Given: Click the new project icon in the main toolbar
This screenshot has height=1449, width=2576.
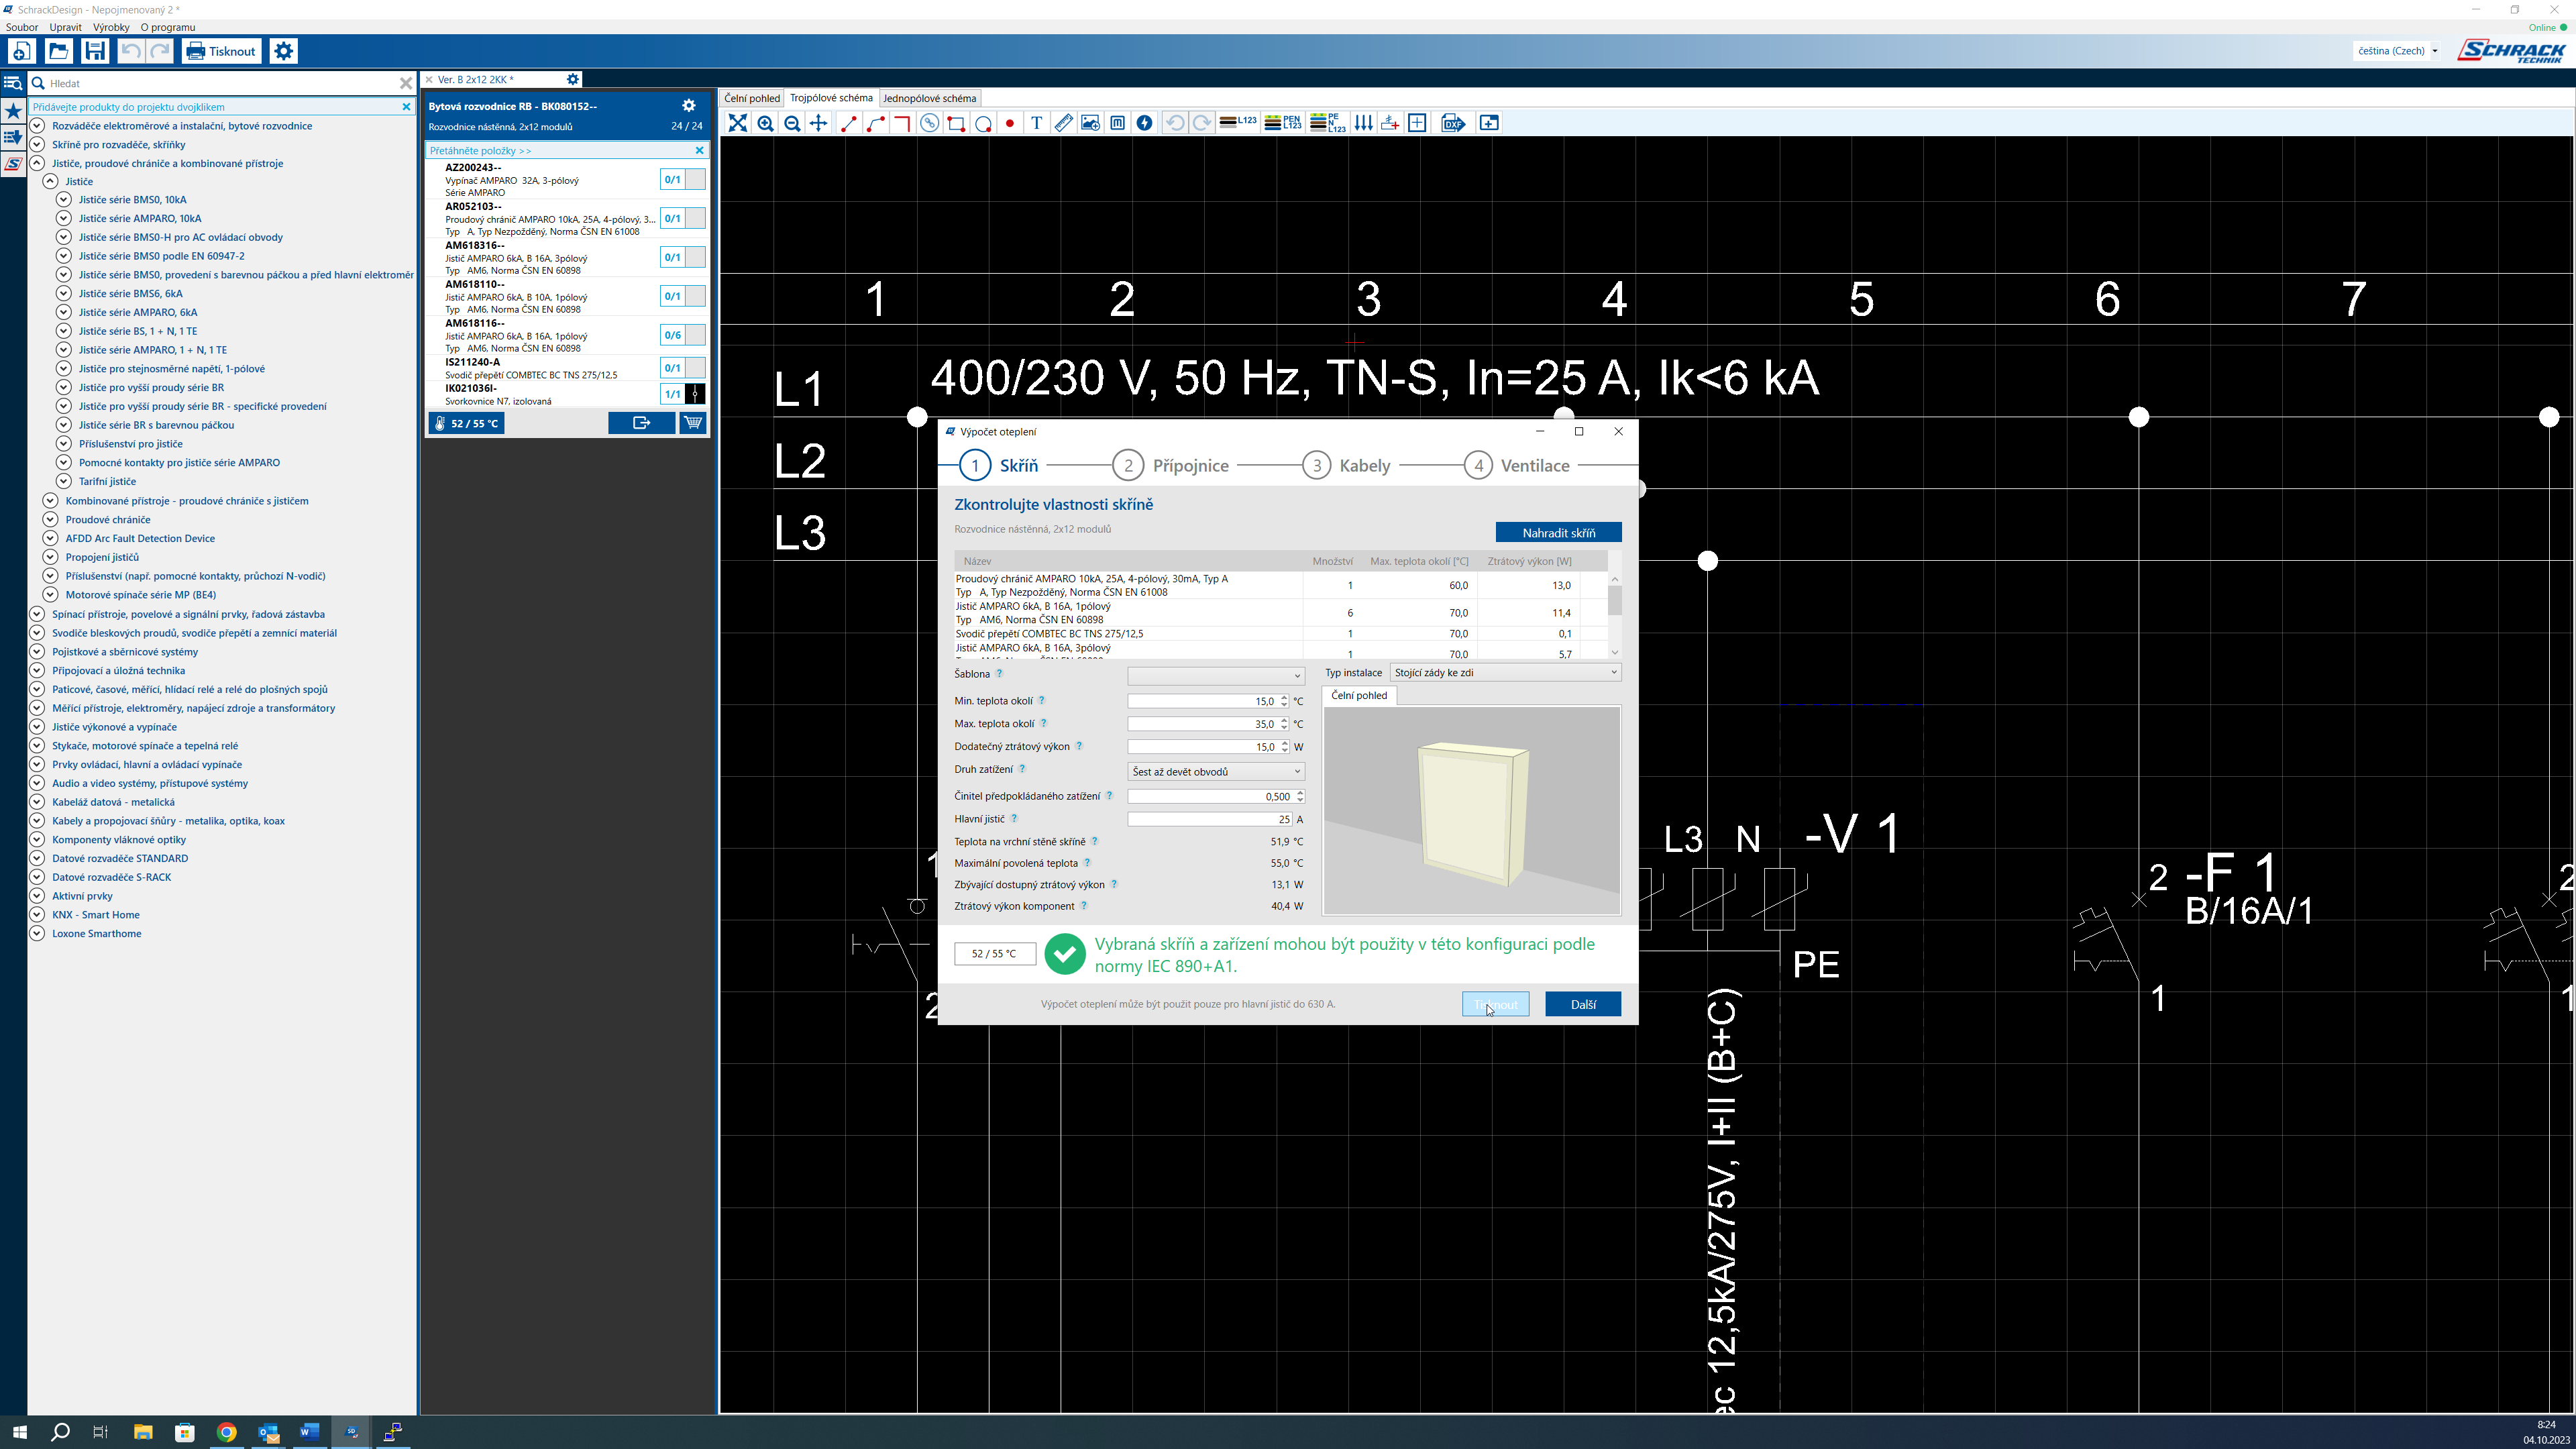Looking at the screenshot, I should [22, 51].
